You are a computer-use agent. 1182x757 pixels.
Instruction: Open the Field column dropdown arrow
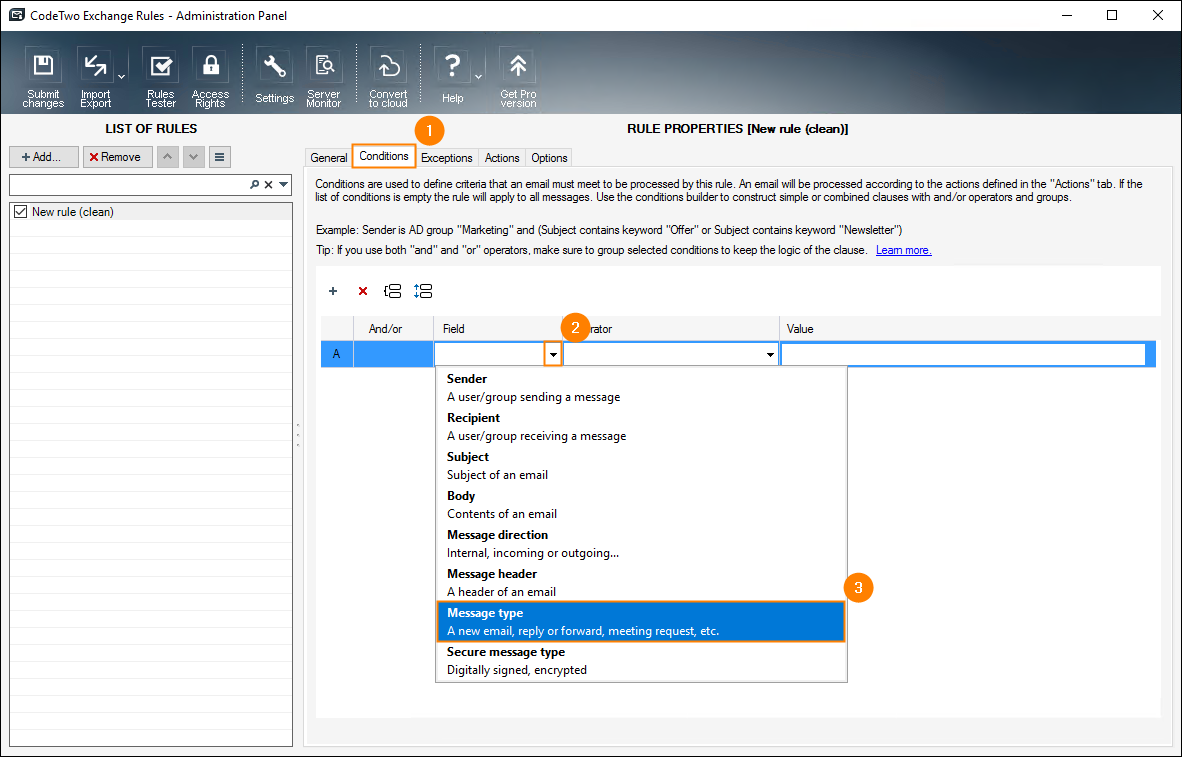(x=553, y=354)
